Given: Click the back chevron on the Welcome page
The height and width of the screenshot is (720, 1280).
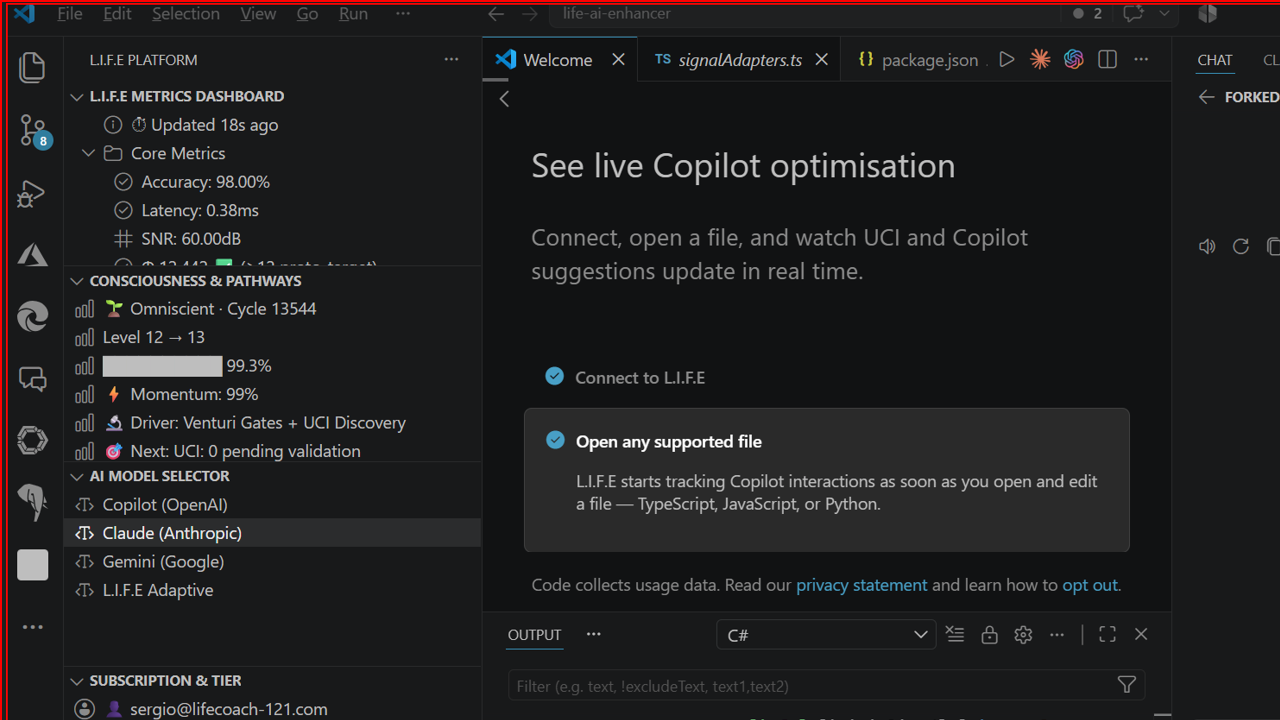Looking at the screenshot, I should click(504, 98).
